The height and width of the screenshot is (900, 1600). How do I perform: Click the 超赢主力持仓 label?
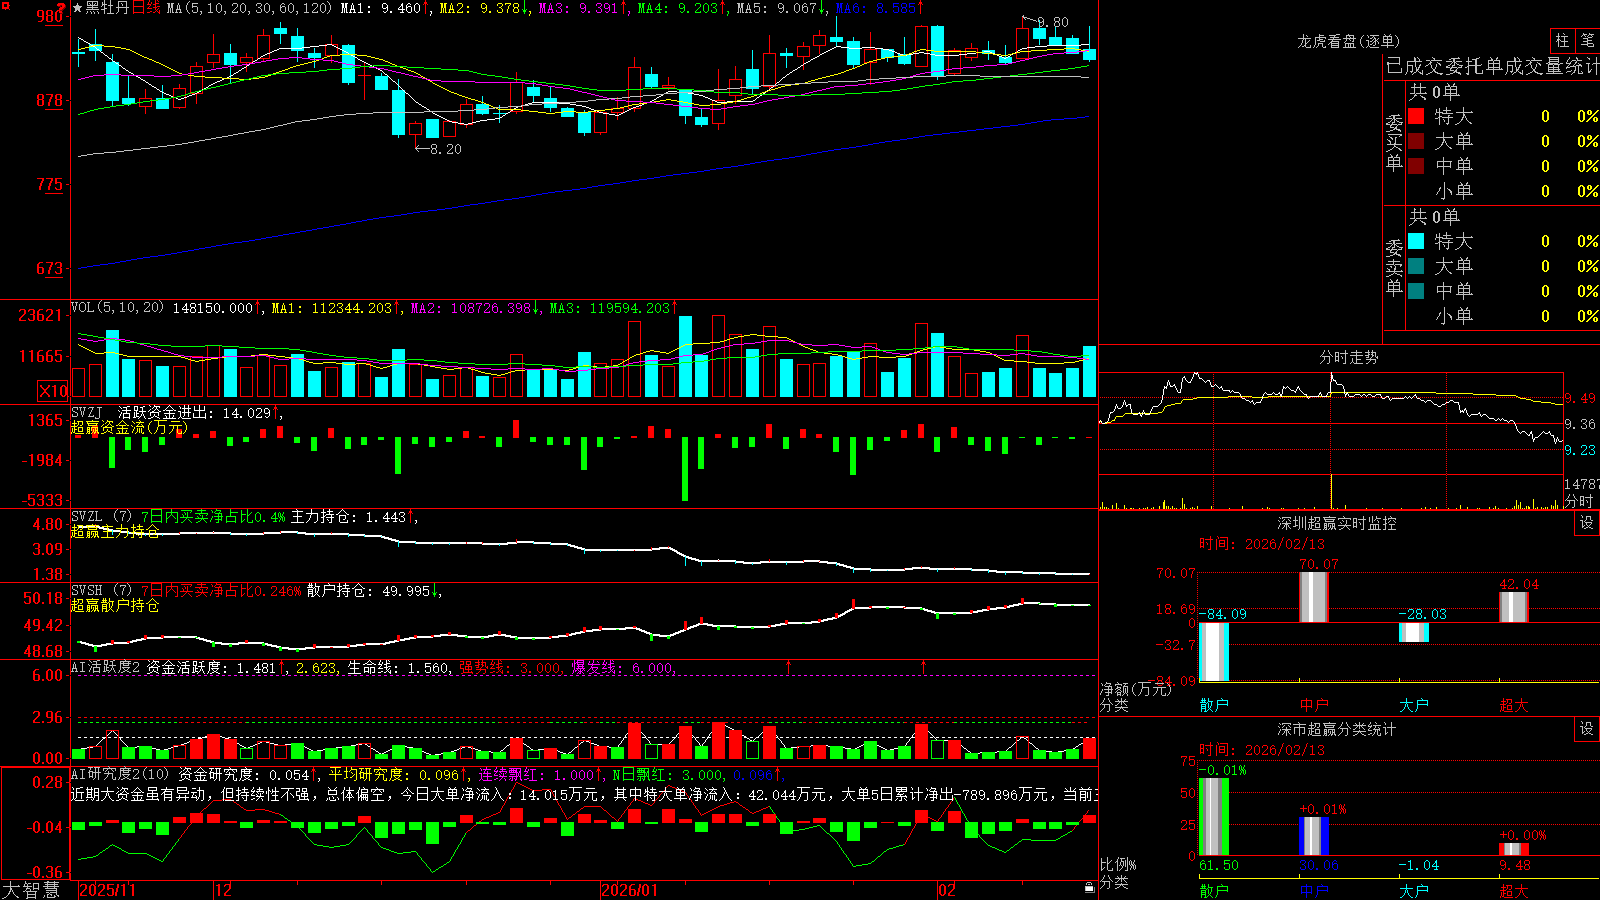point(115,532)
